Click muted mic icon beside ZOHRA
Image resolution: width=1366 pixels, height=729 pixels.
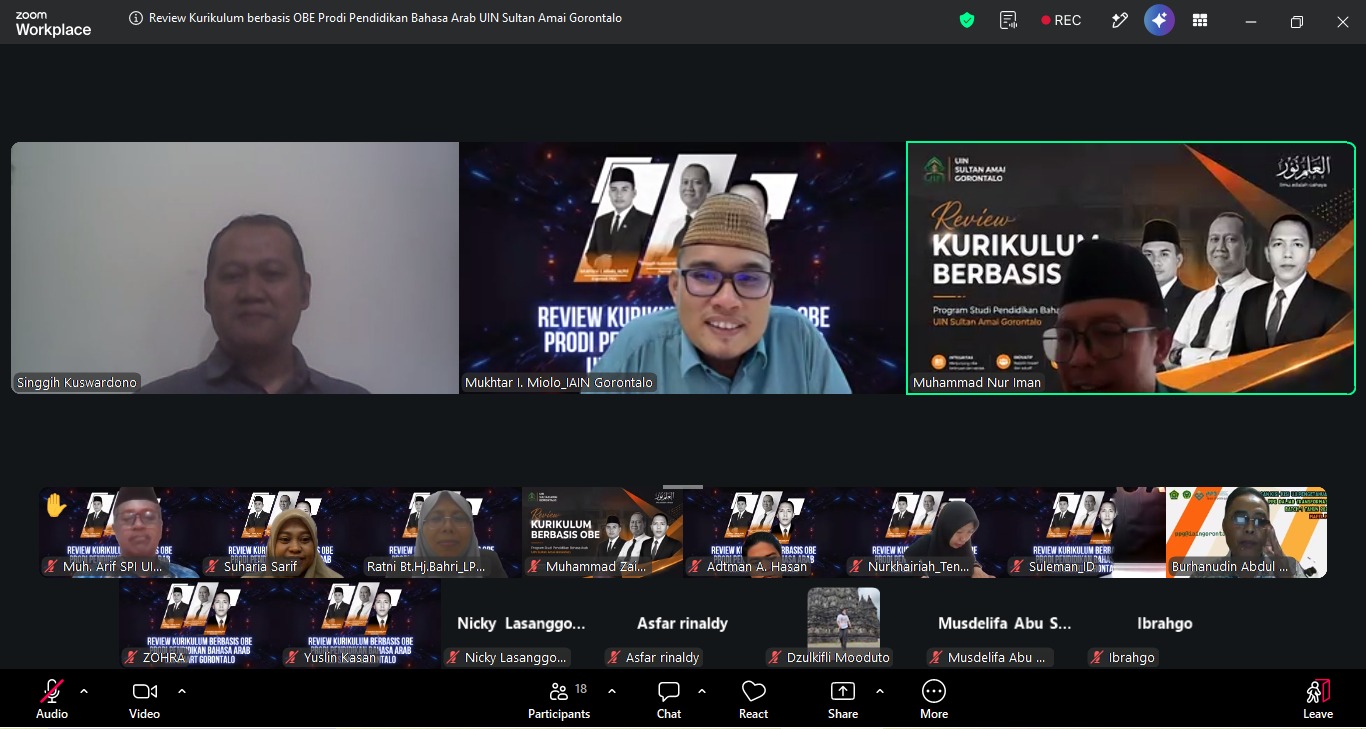(132, 657)
